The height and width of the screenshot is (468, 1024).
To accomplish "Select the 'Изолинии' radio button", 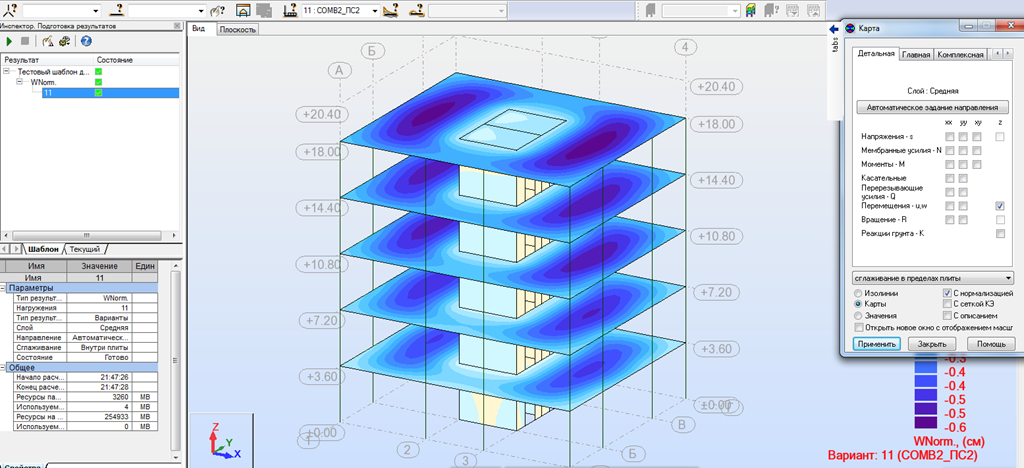I will 858,291.
